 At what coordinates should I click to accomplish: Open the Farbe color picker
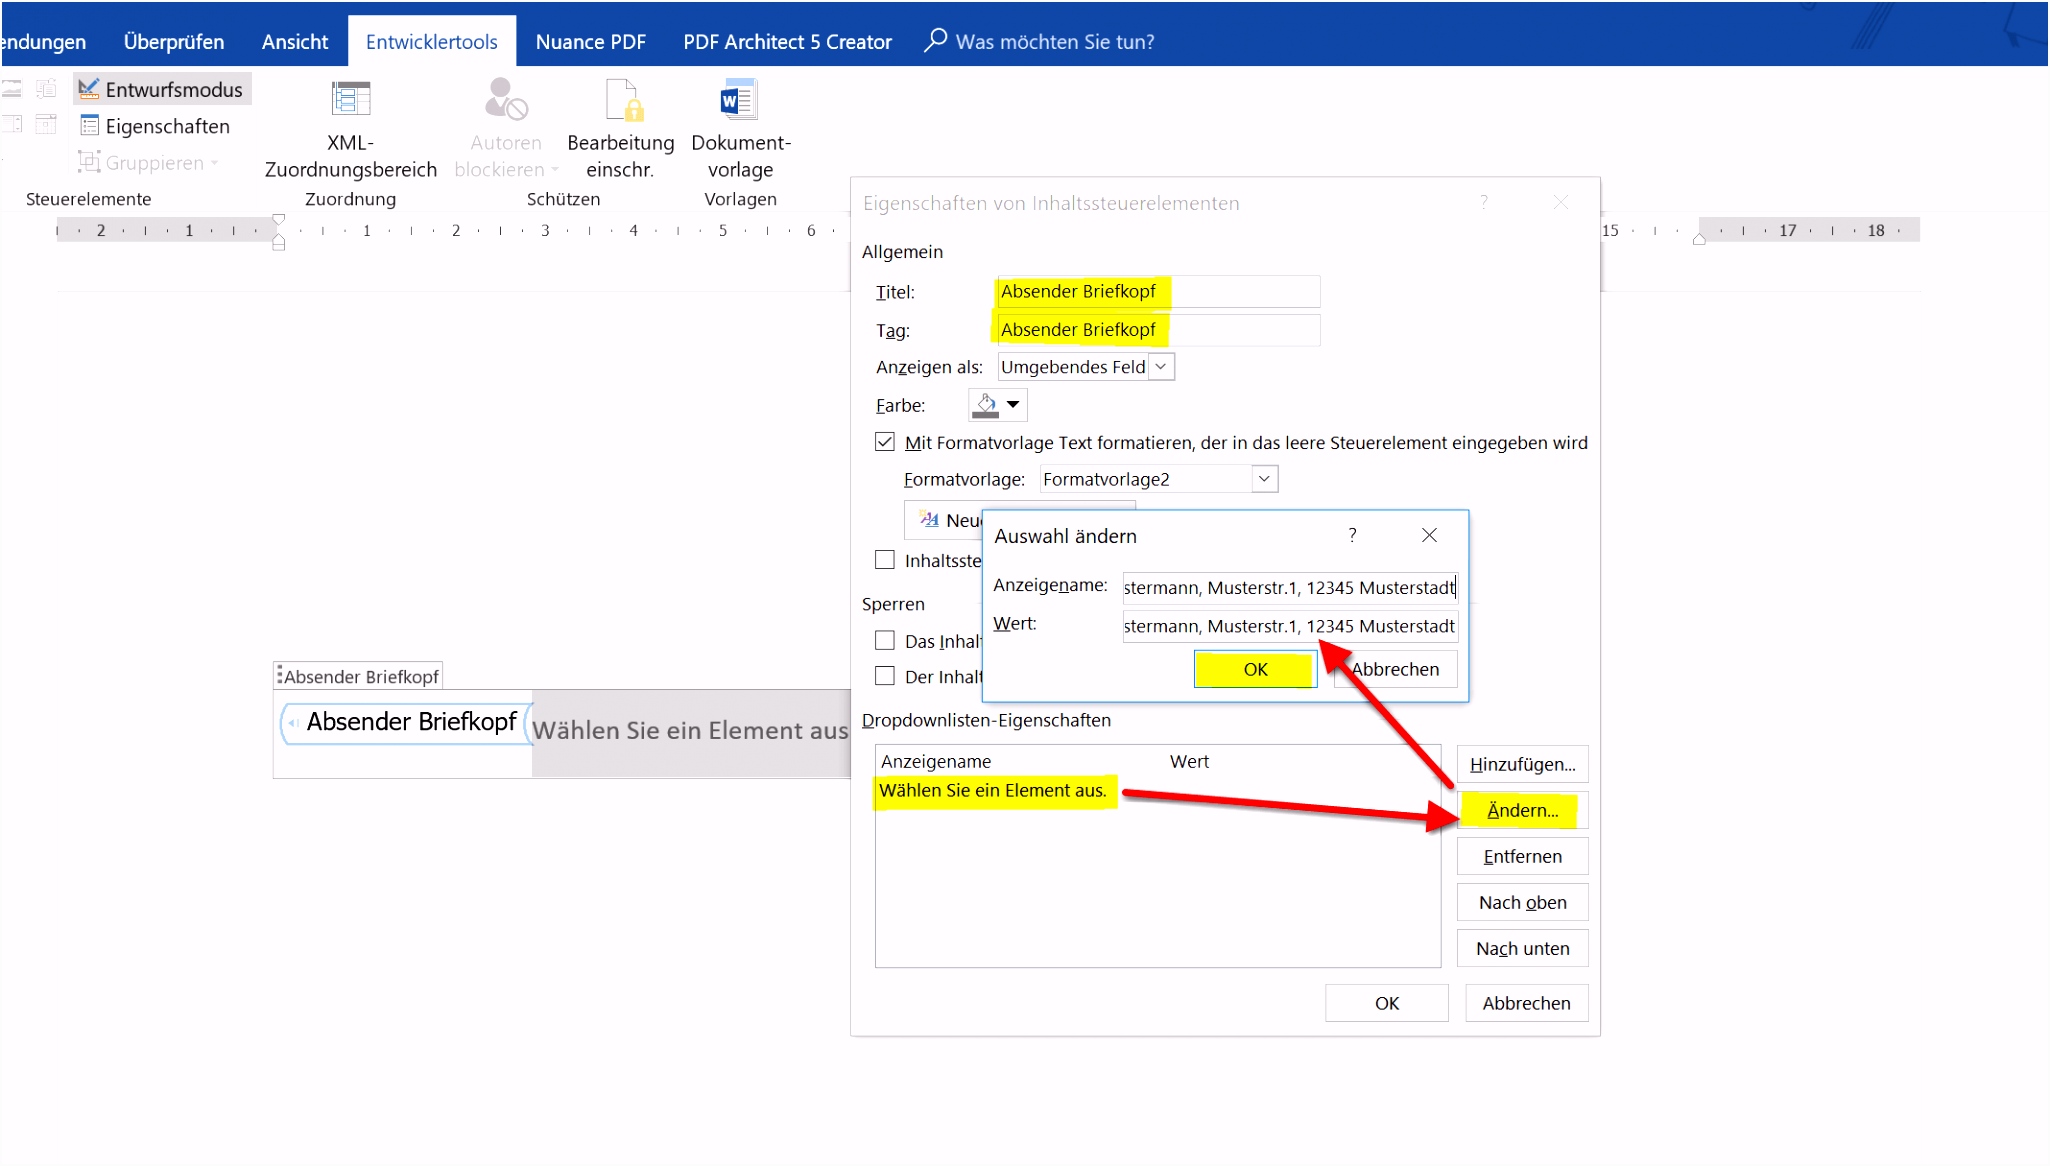(998, 405)
